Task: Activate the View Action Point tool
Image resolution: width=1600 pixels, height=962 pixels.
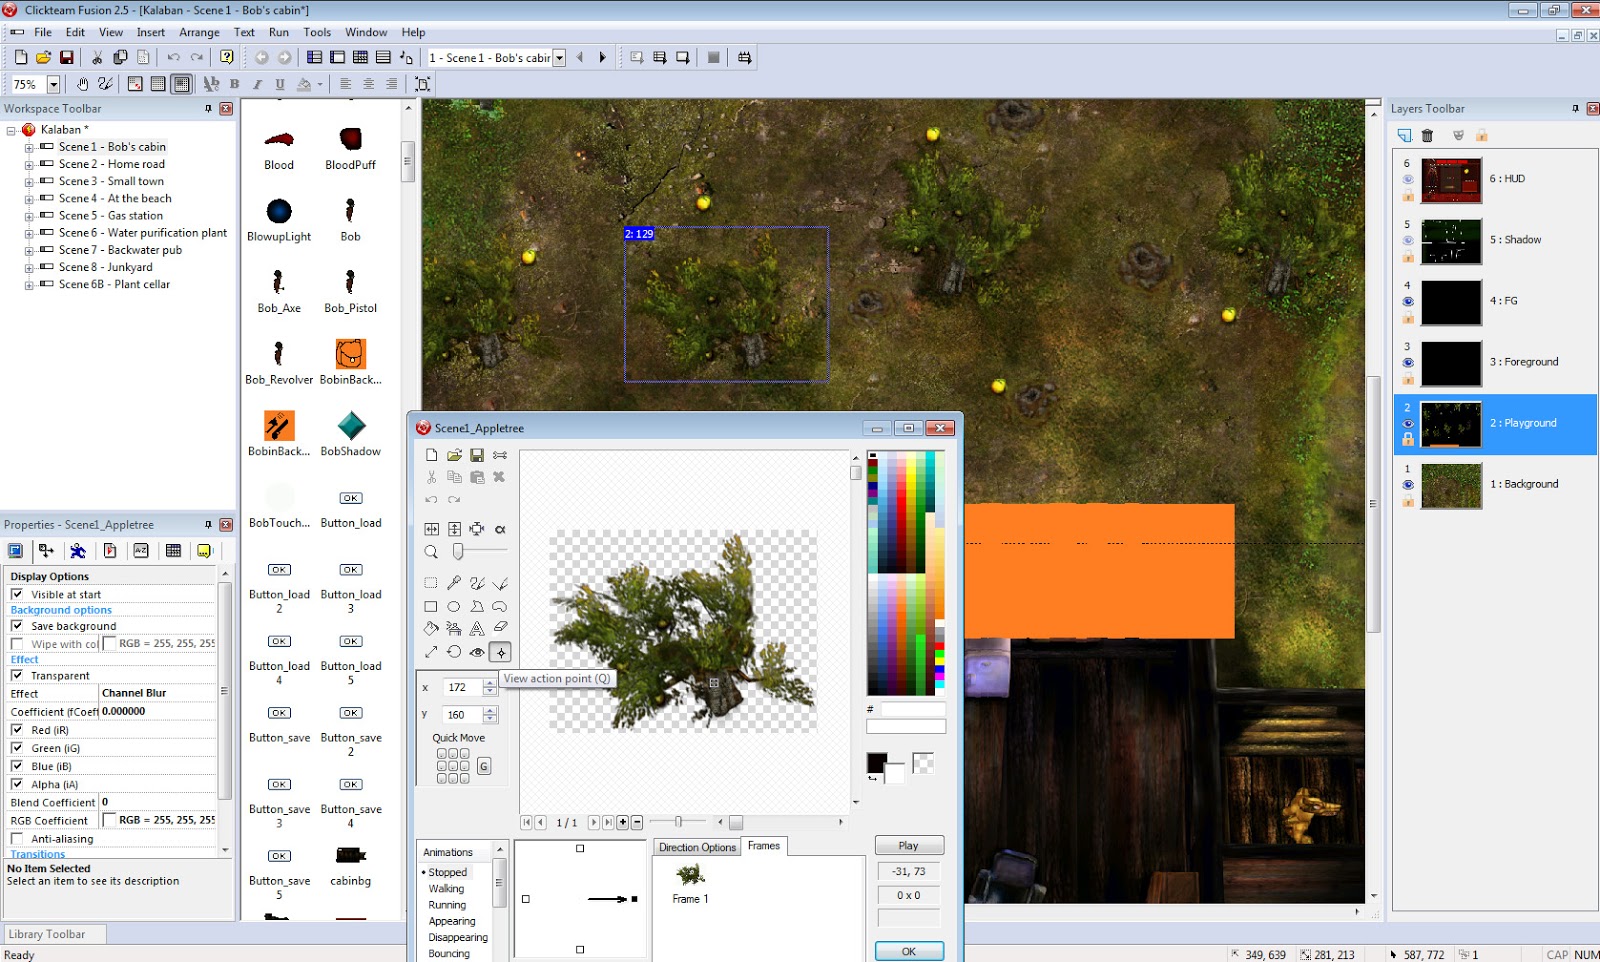Action: pos(498,651)
